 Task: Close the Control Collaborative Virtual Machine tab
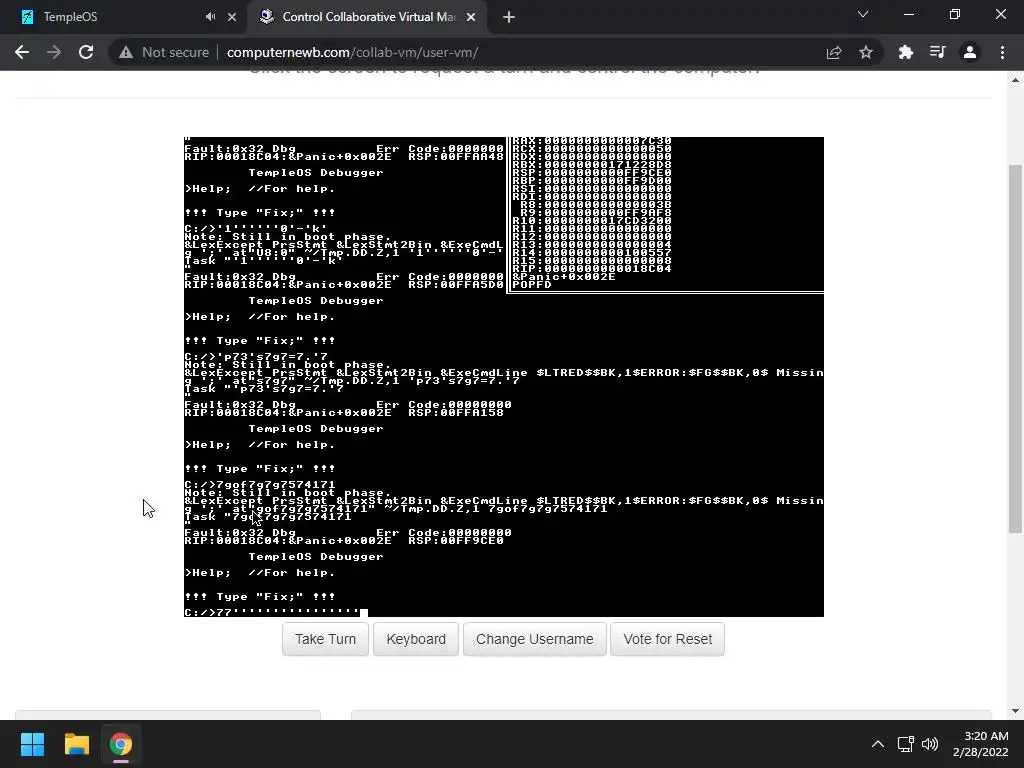(471, 17)
